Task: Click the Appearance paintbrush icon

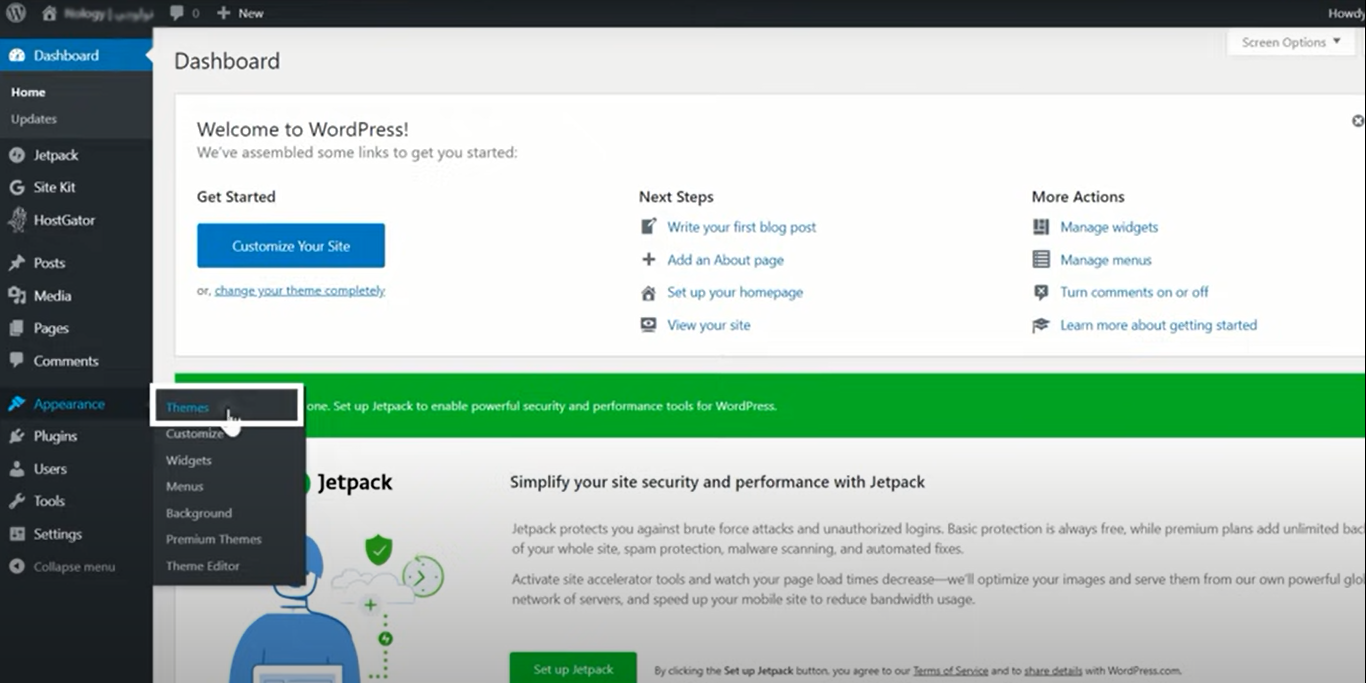Action: coord(16,404)
